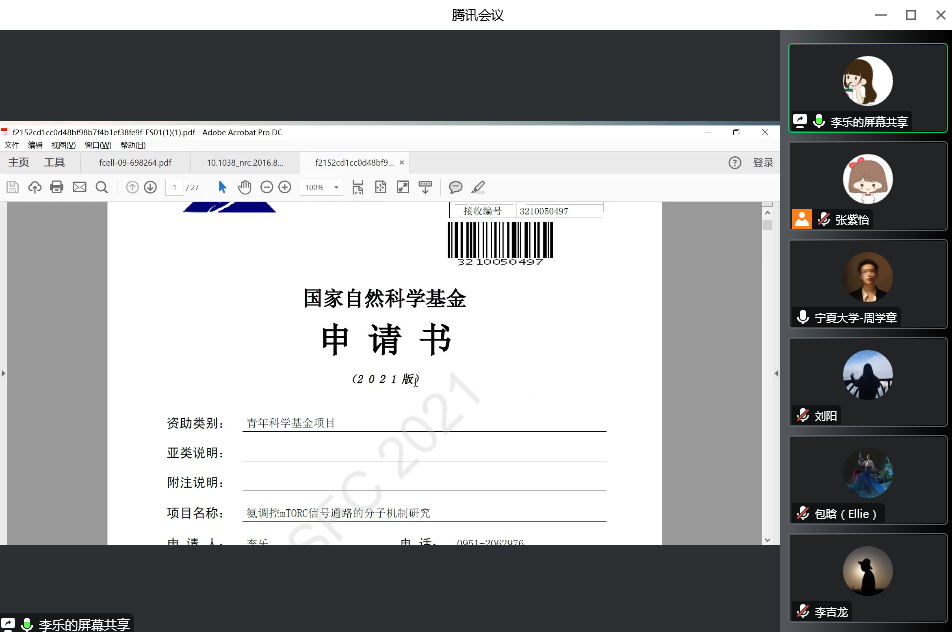Toggle microphone for 张紫怡

pyautogui.click(x=824, y=219)
